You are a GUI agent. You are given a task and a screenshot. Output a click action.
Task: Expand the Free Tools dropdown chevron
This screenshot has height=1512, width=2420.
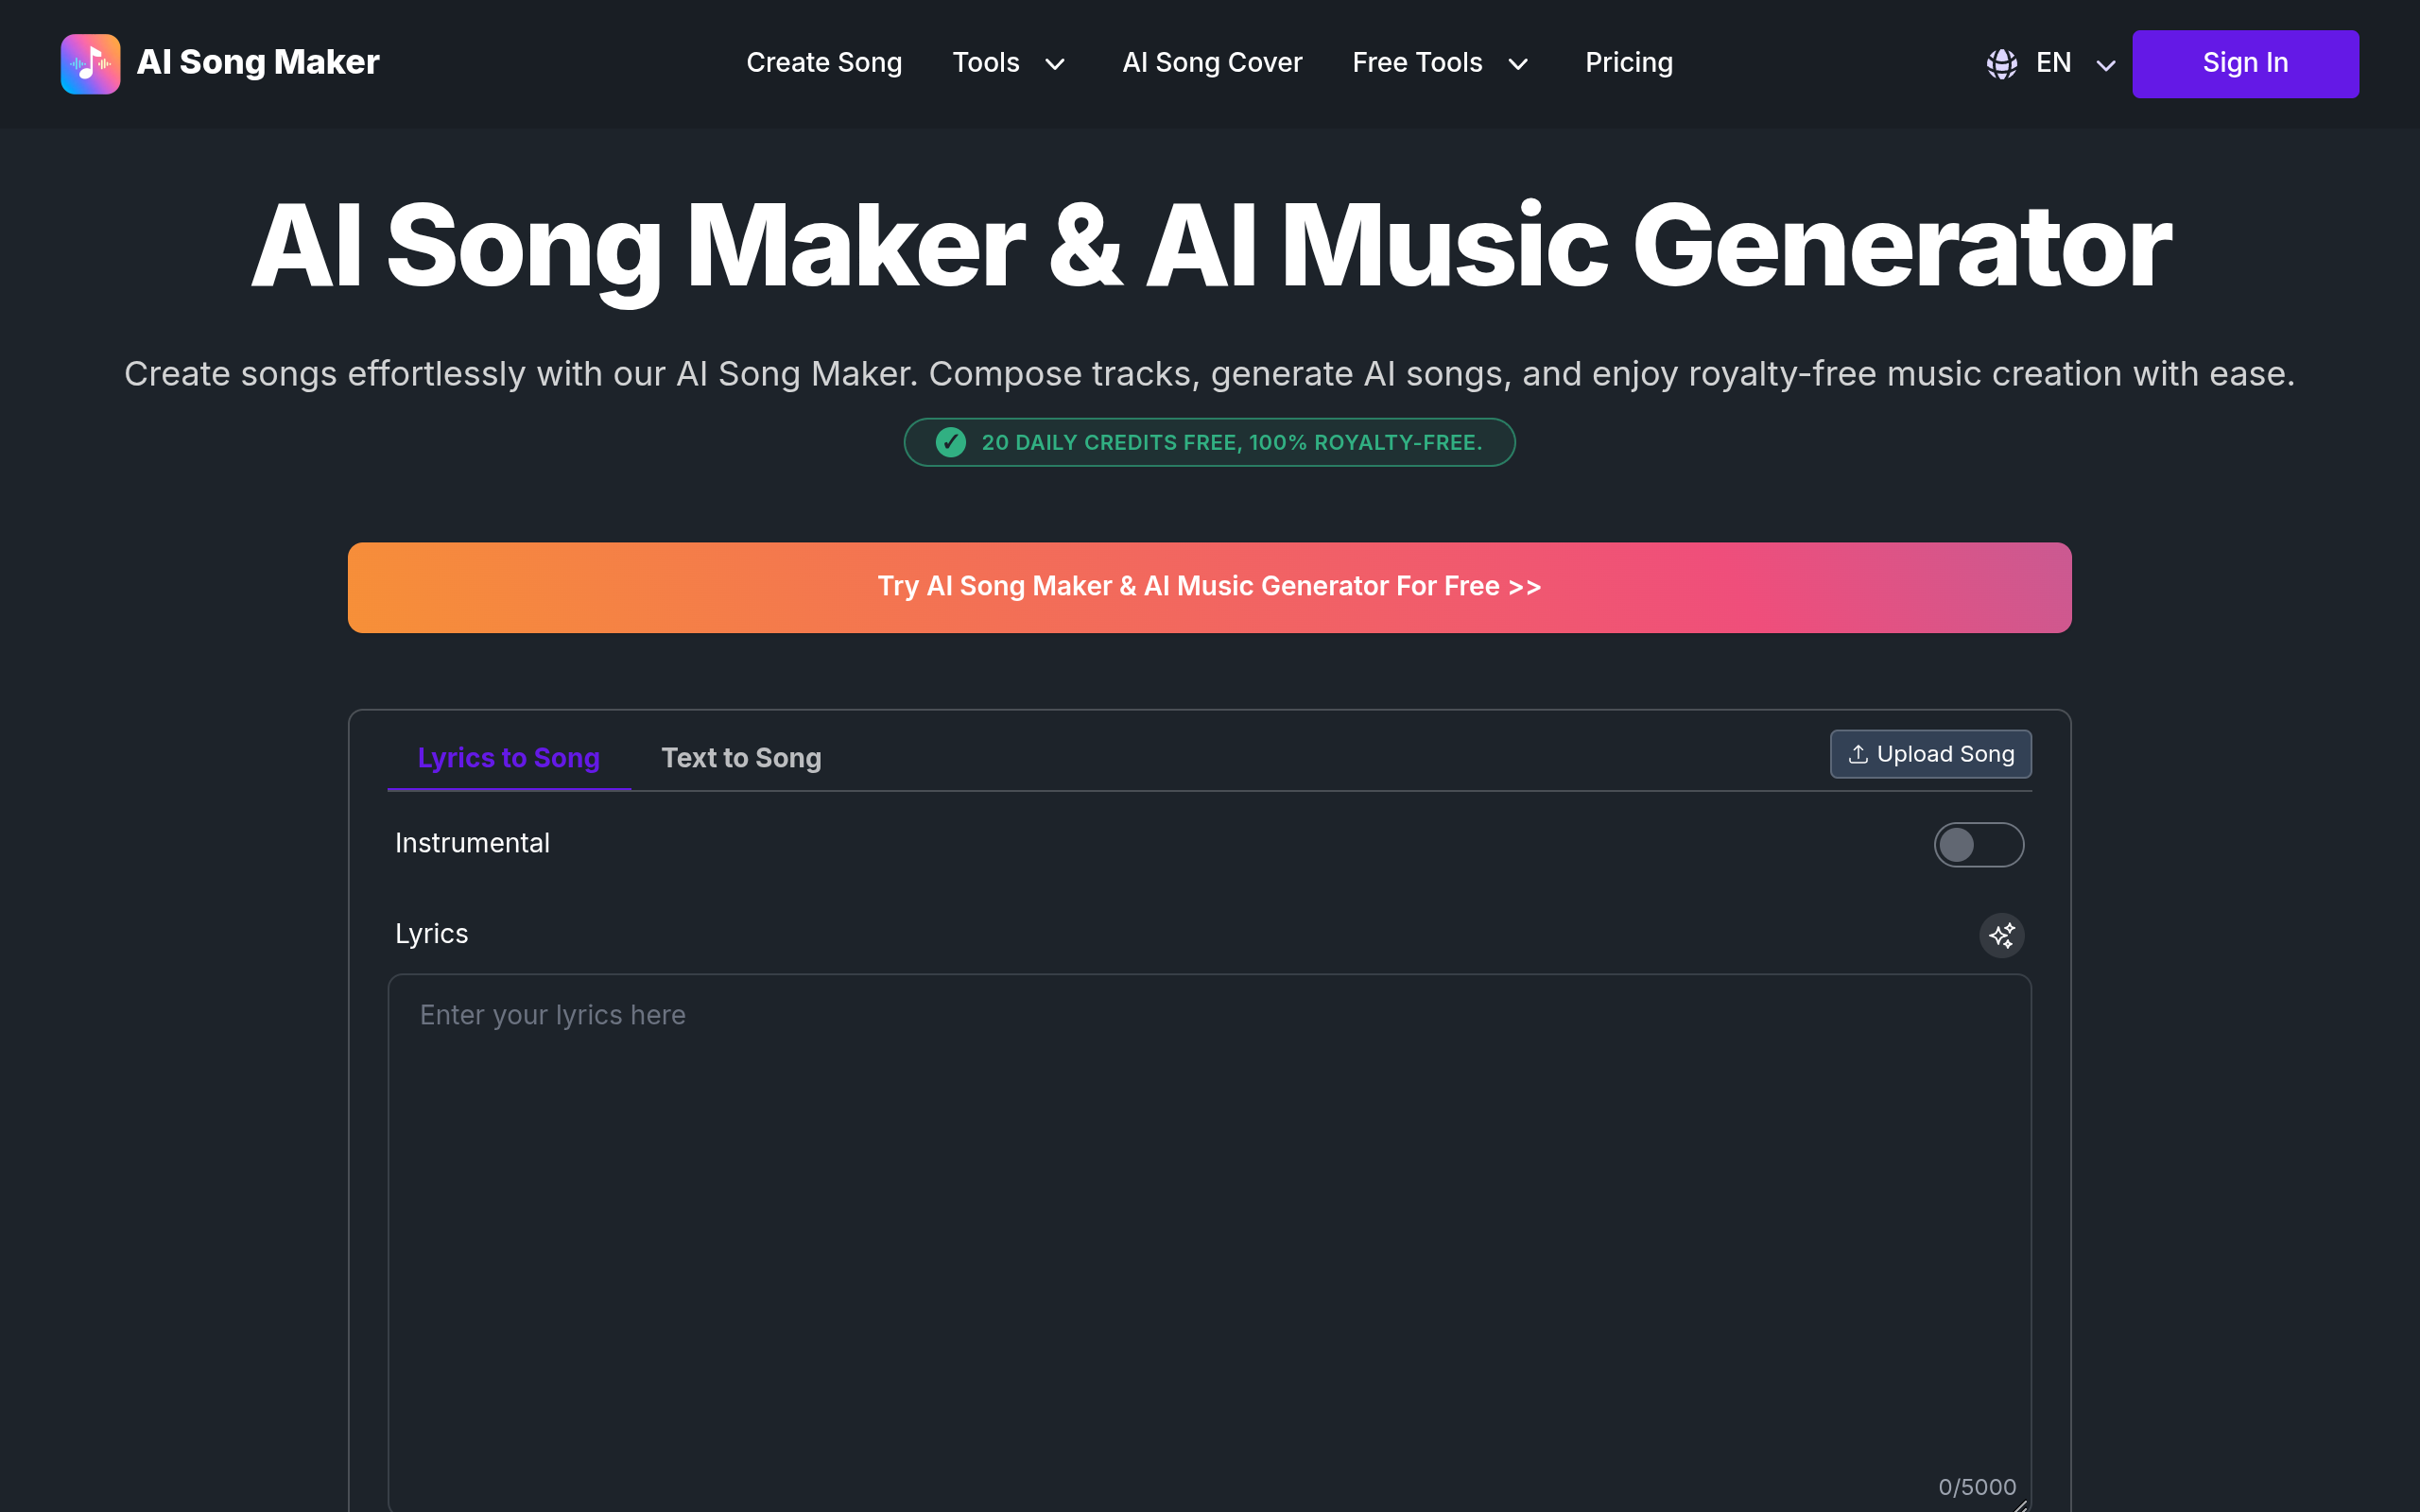click(x=1518, y=65)
